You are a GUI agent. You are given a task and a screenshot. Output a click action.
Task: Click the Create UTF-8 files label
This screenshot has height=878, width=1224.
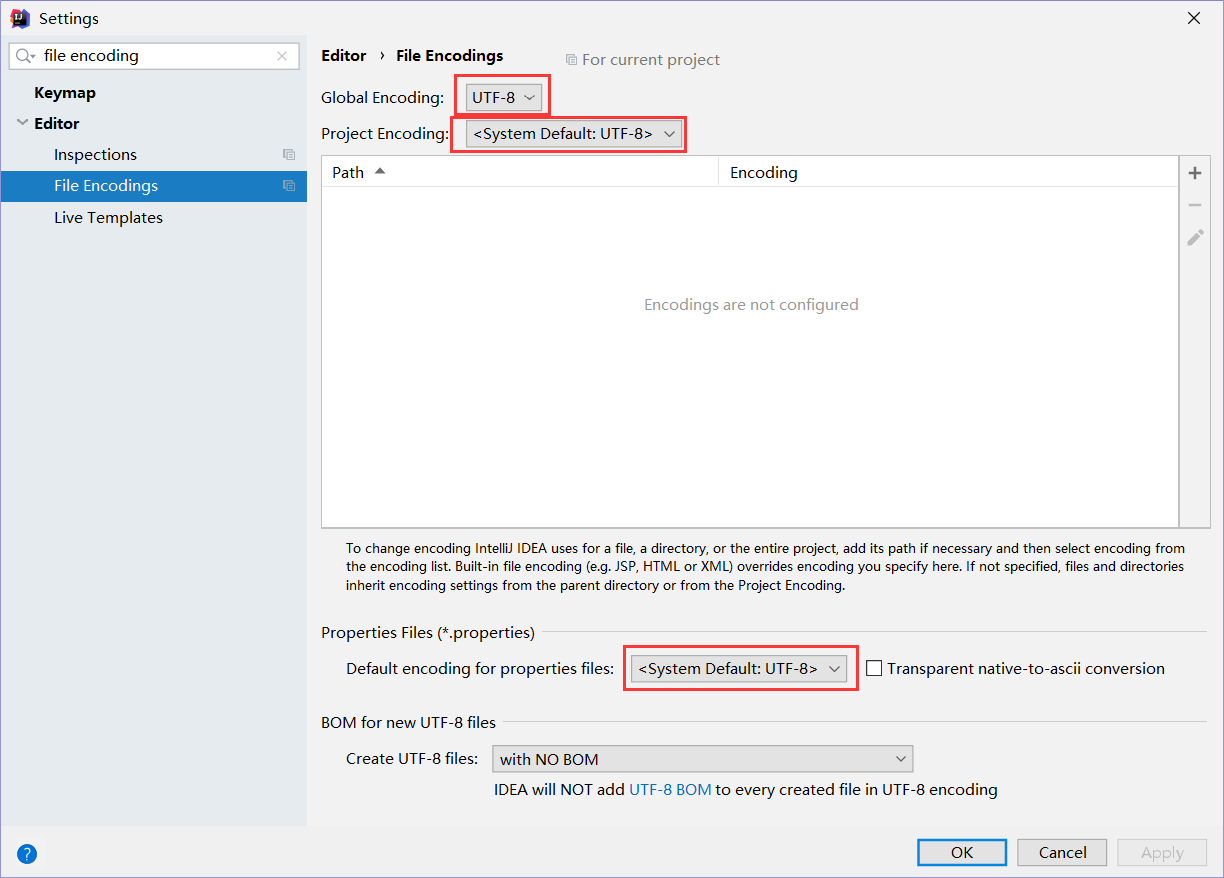(412, 759)
